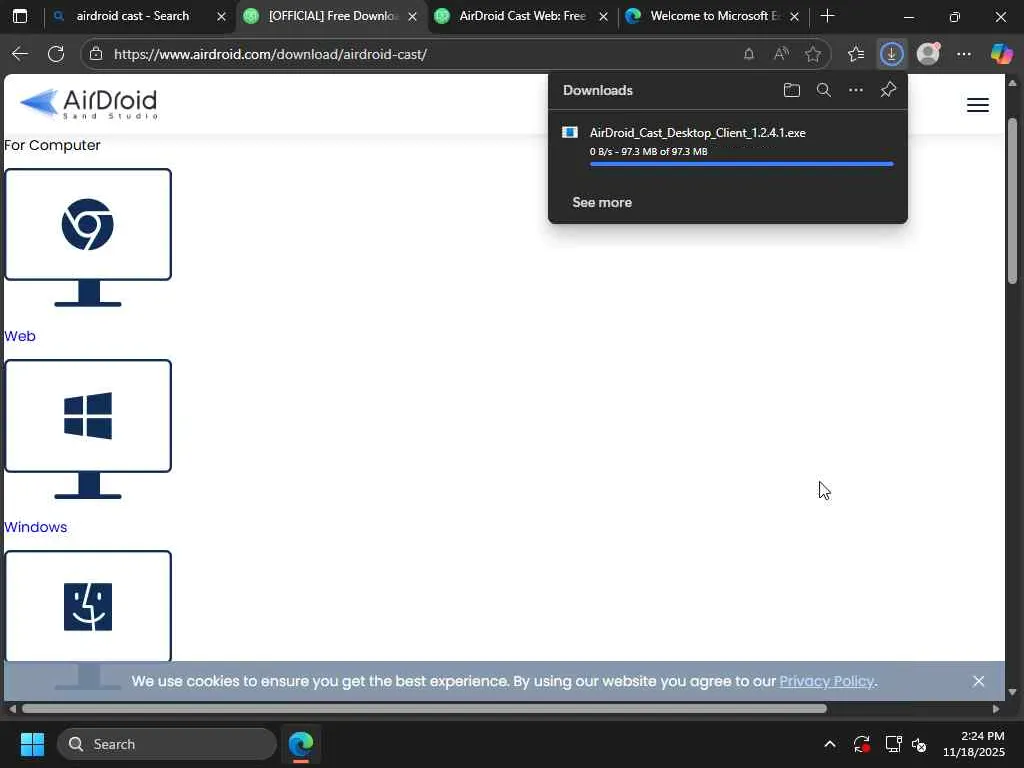1024x768 pixels.
Task: Open the browser profile avatar
Action: pos(928,54)
